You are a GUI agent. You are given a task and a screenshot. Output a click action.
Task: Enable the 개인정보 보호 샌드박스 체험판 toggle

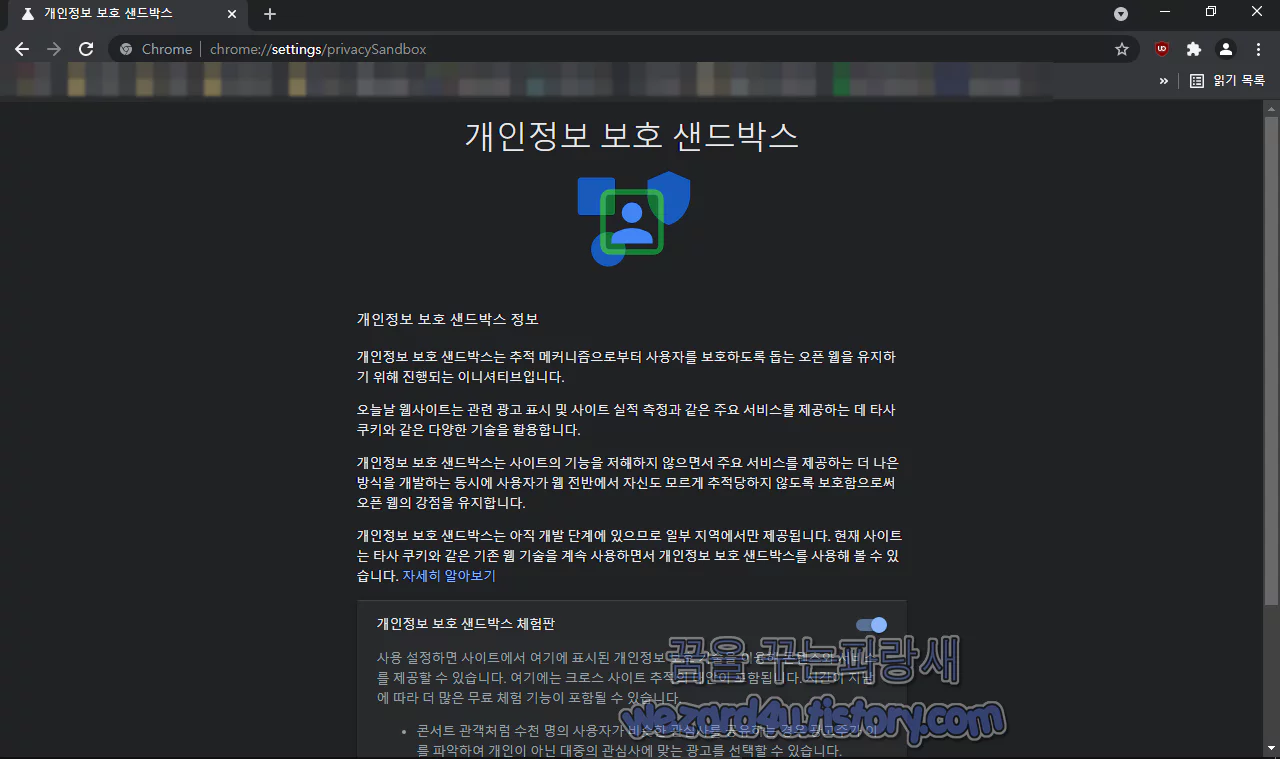tap(871, 624)
